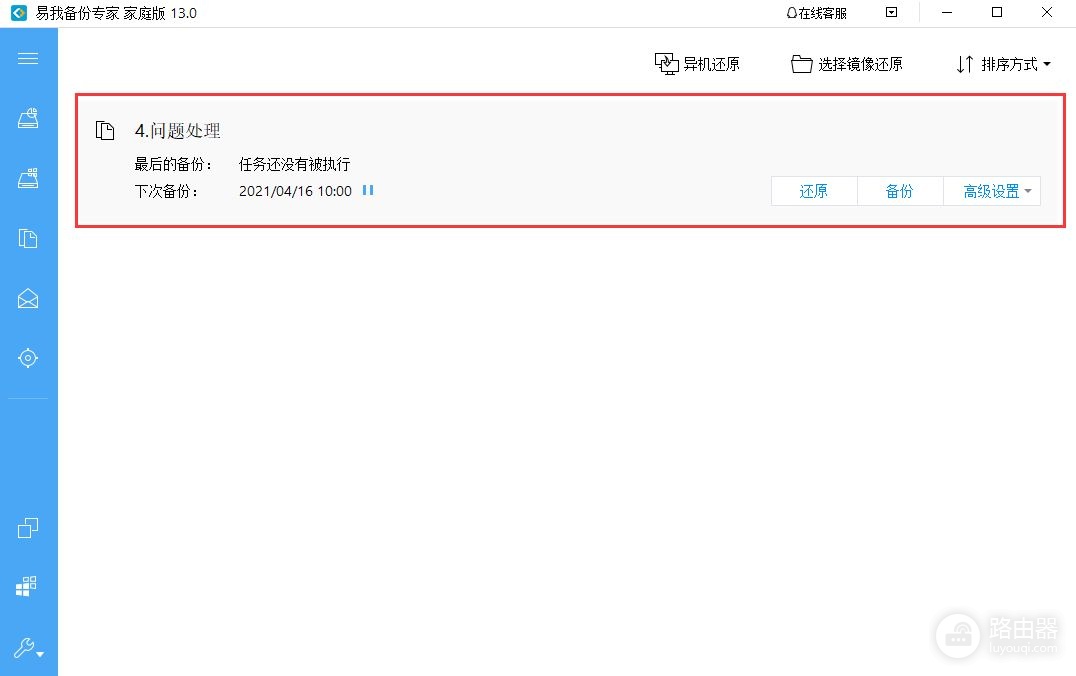Open smart backup target icon

(x=27, y=358)
